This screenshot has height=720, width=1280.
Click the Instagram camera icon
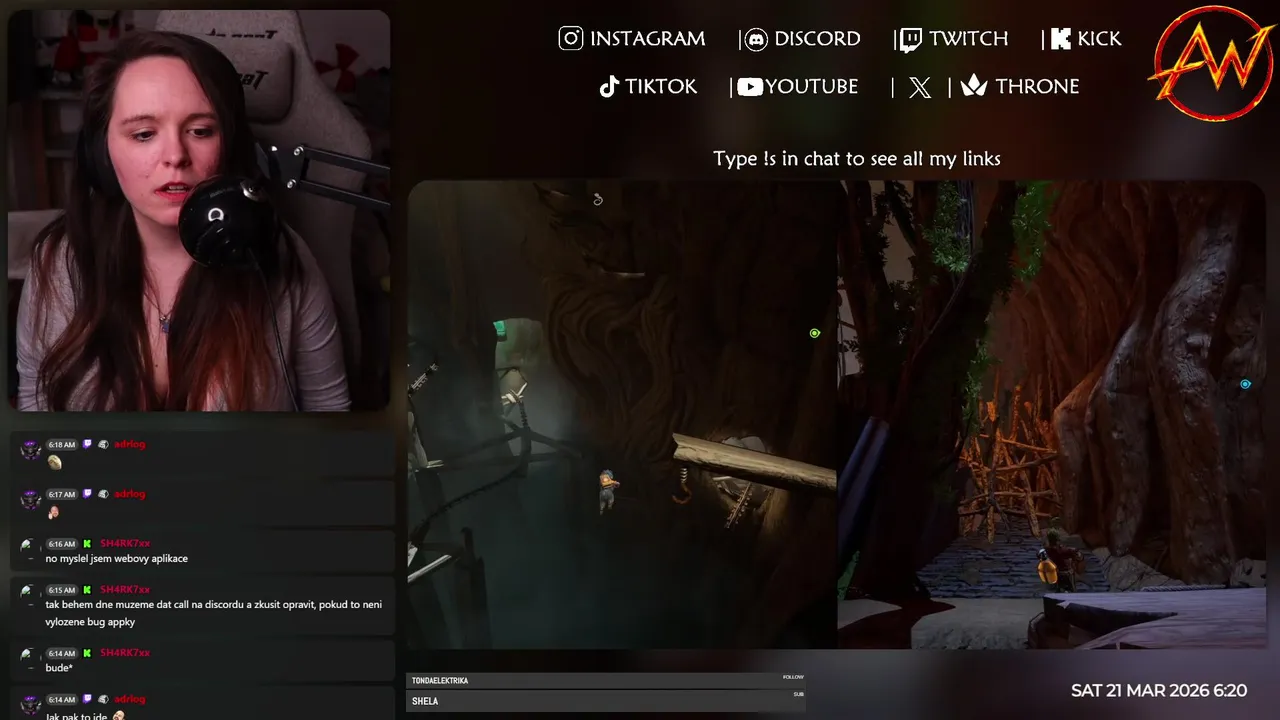pos(571,39)
